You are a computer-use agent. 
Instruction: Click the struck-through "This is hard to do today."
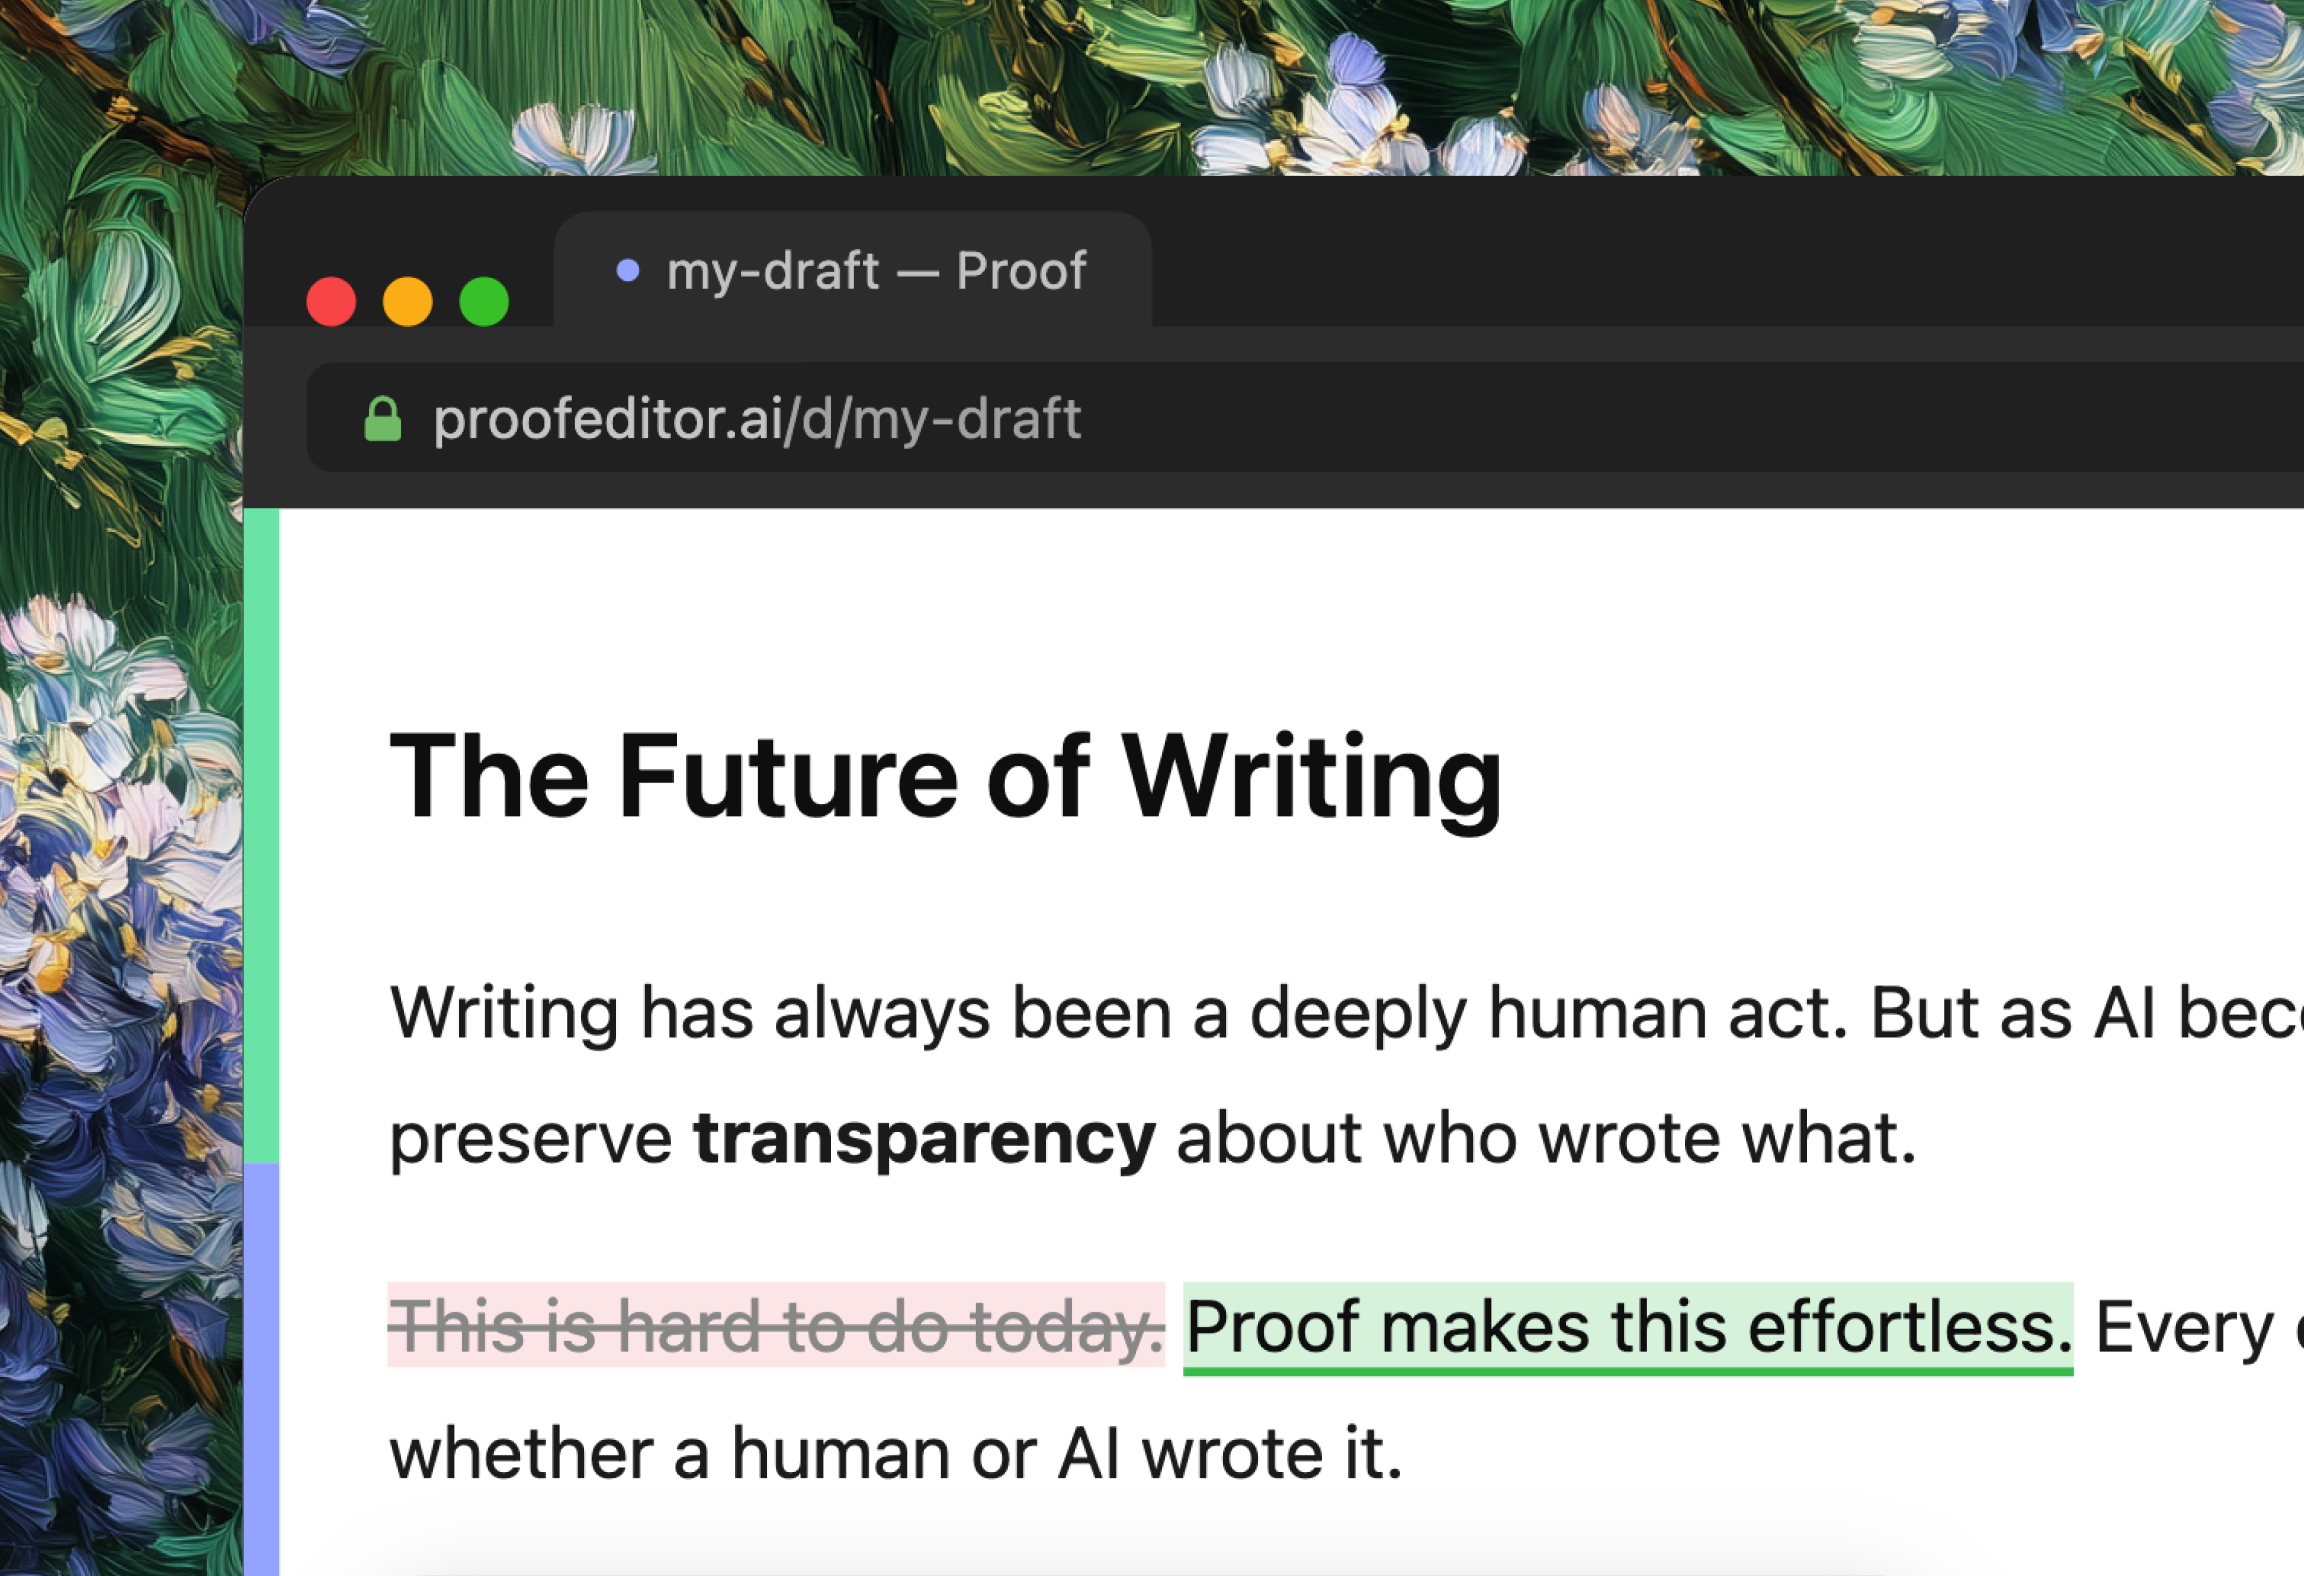(x=776, y=1327)
